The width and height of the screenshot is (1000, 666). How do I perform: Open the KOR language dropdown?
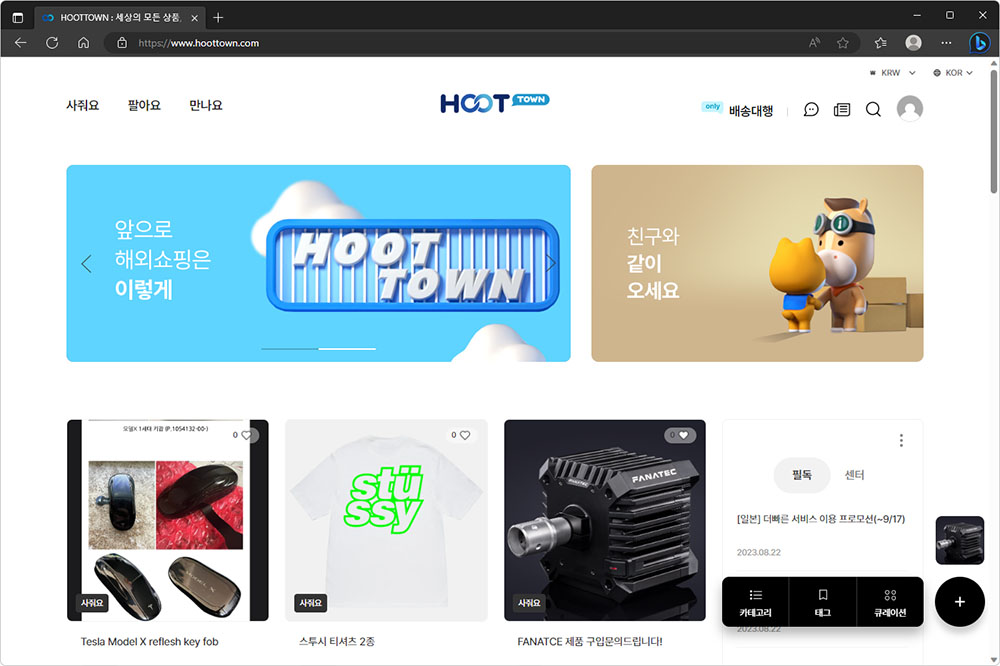pyautogui.click(x=953, y=73)
